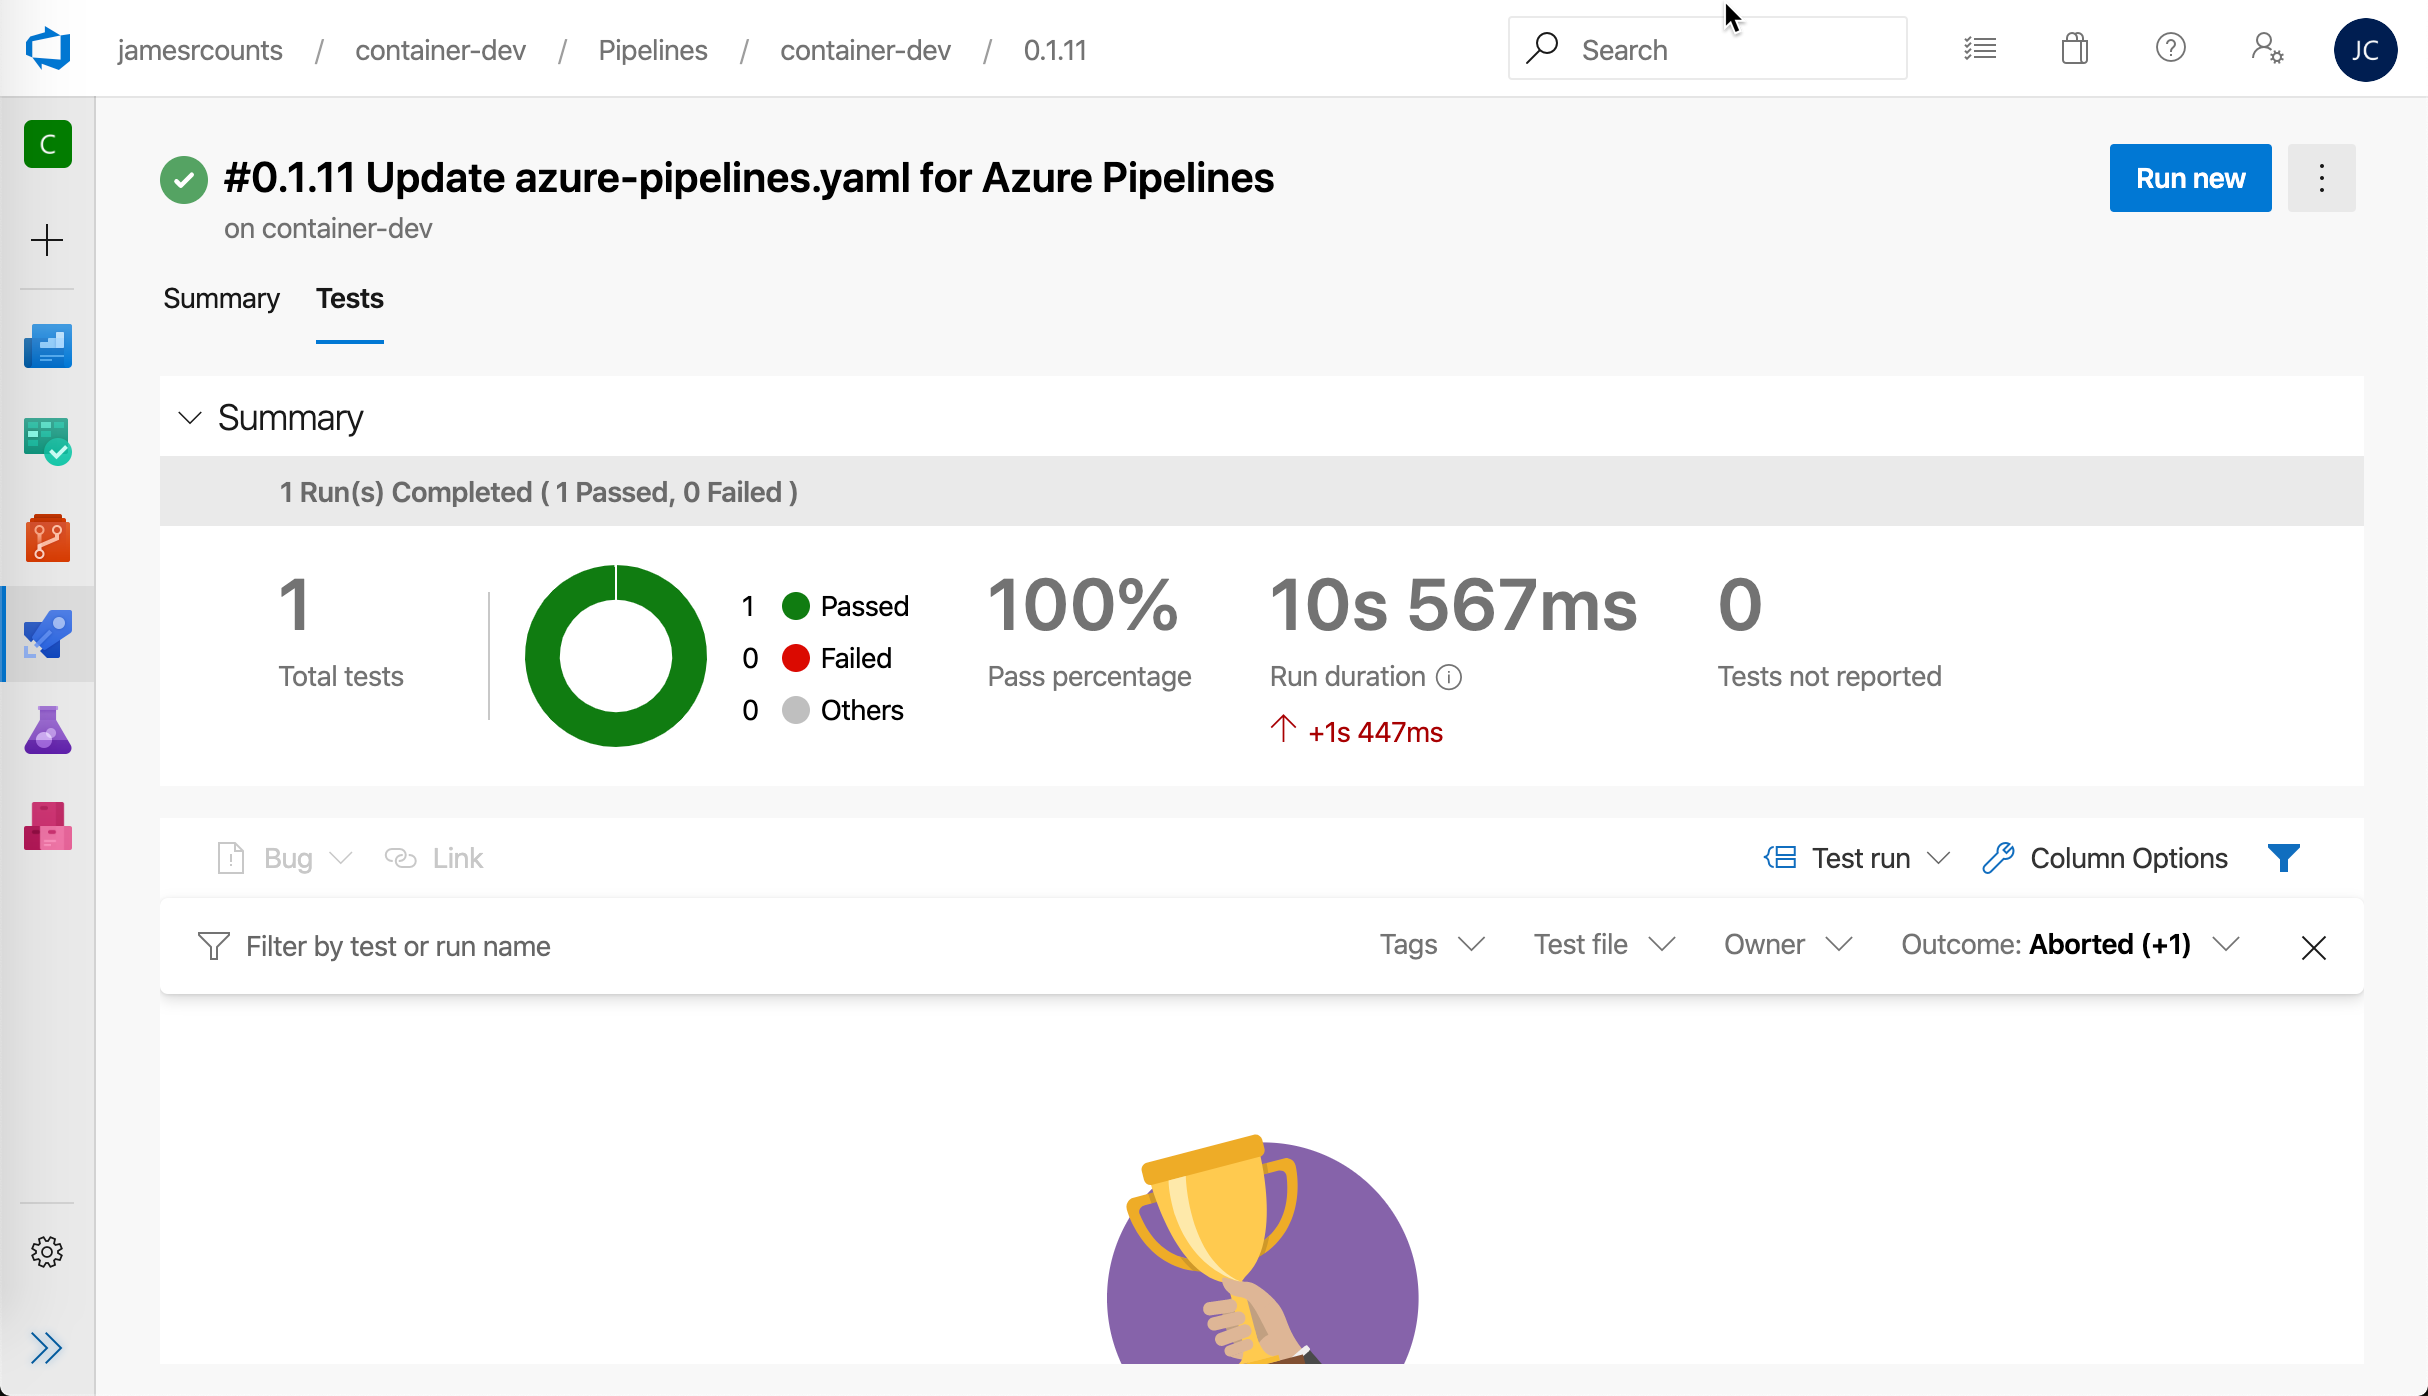
Task: Open the Owner filter dropdown
Action: [x=1789, y=945]
